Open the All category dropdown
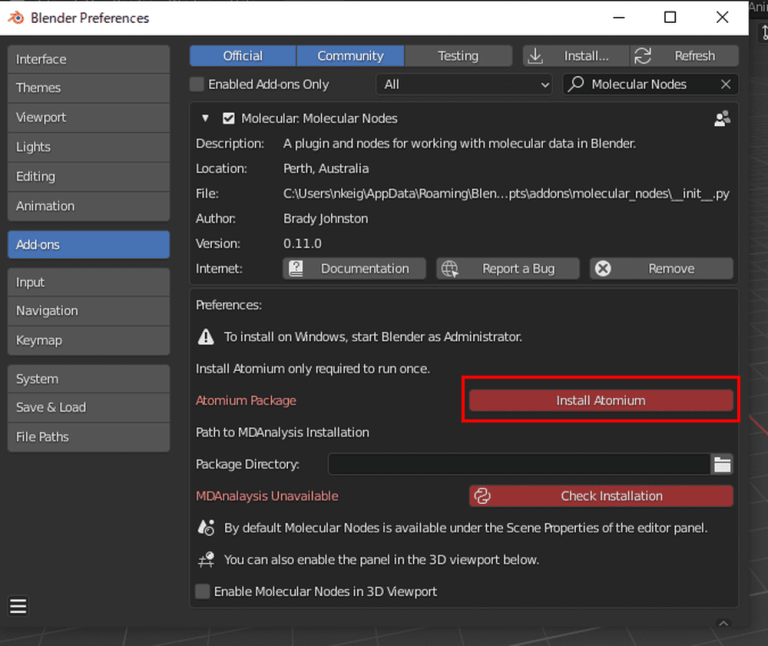 pyautogui.click(x=465, y=85)
